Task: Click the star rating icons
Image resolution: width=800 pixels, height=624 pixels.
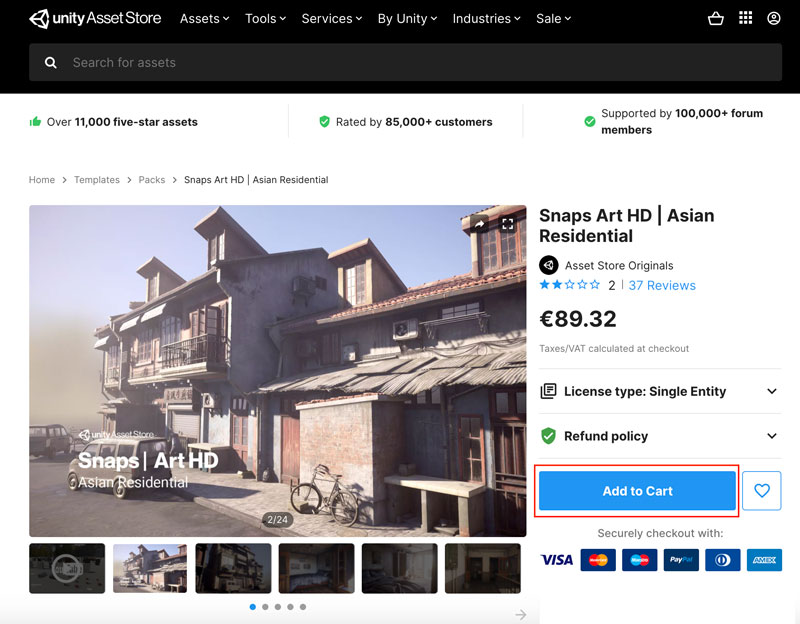Action: (x=570, y=285)
